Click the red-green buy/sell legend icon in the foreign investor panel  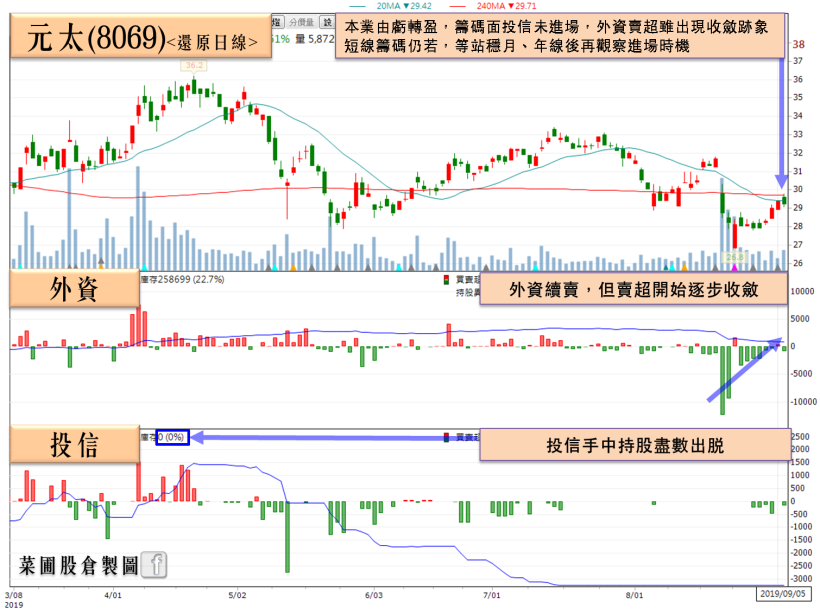point(446,280)
